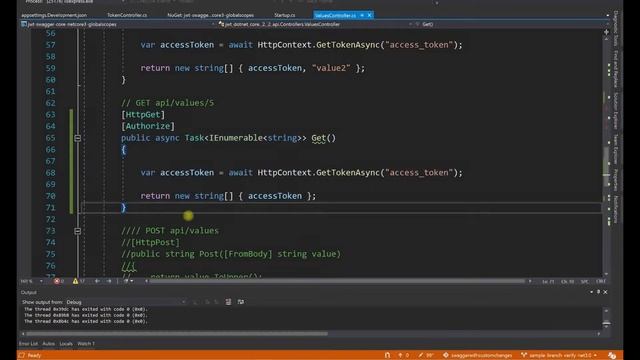
Task: Click the Output panel title
Action: coord(29,292)
